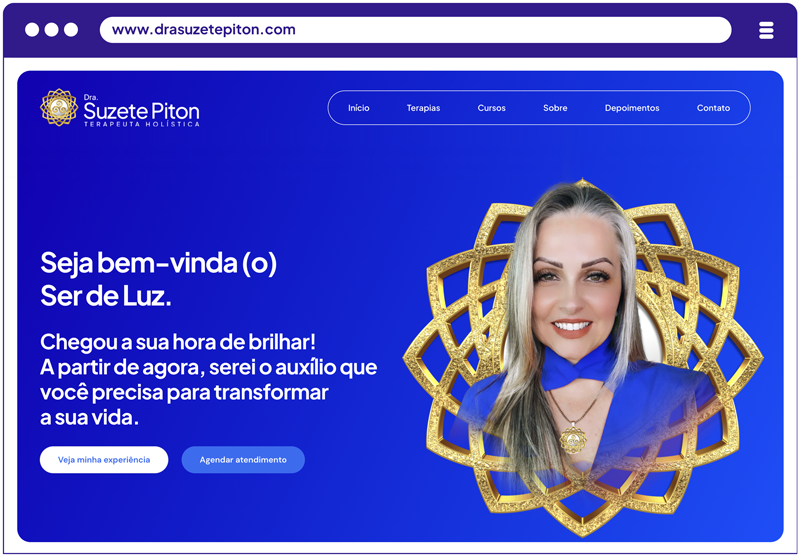Click the Suzete Piton logo text

coord(141,111)
